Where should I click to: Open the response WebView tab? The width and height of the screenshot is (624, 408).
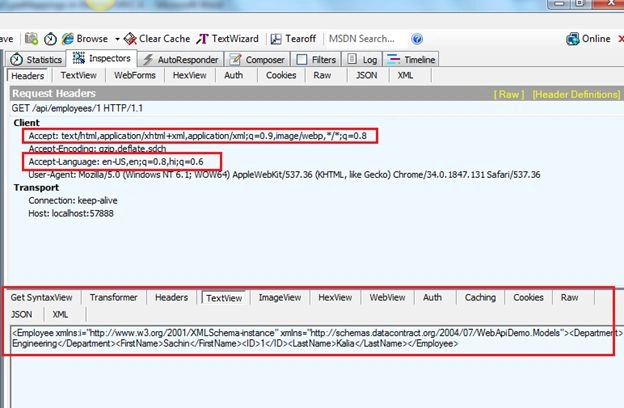pyautogui.click(x=387, y=297)
